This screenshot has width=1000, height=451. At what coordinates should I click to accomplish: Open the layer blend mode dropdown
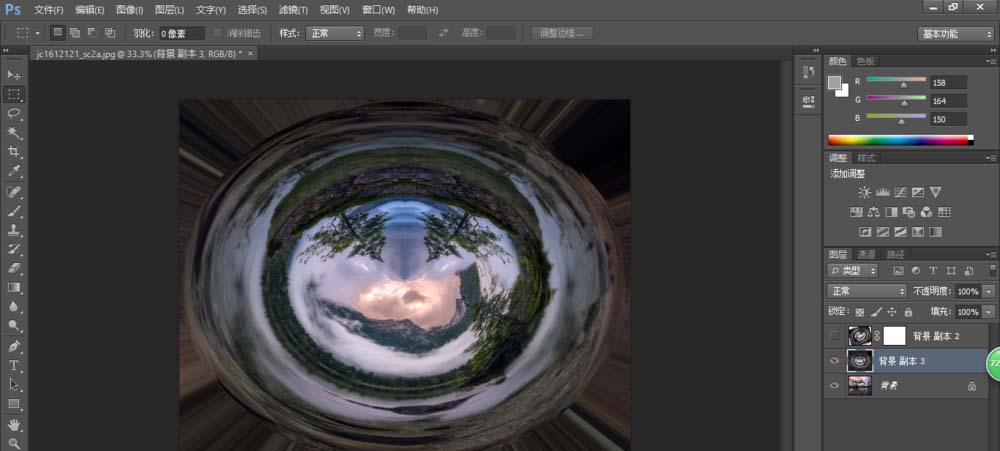click(866, 291)
